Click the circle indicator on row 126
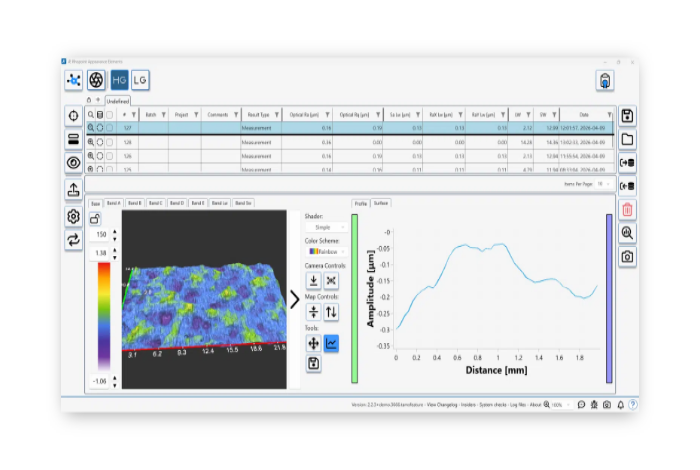The image size is (700, 470). tap(100, 156)
